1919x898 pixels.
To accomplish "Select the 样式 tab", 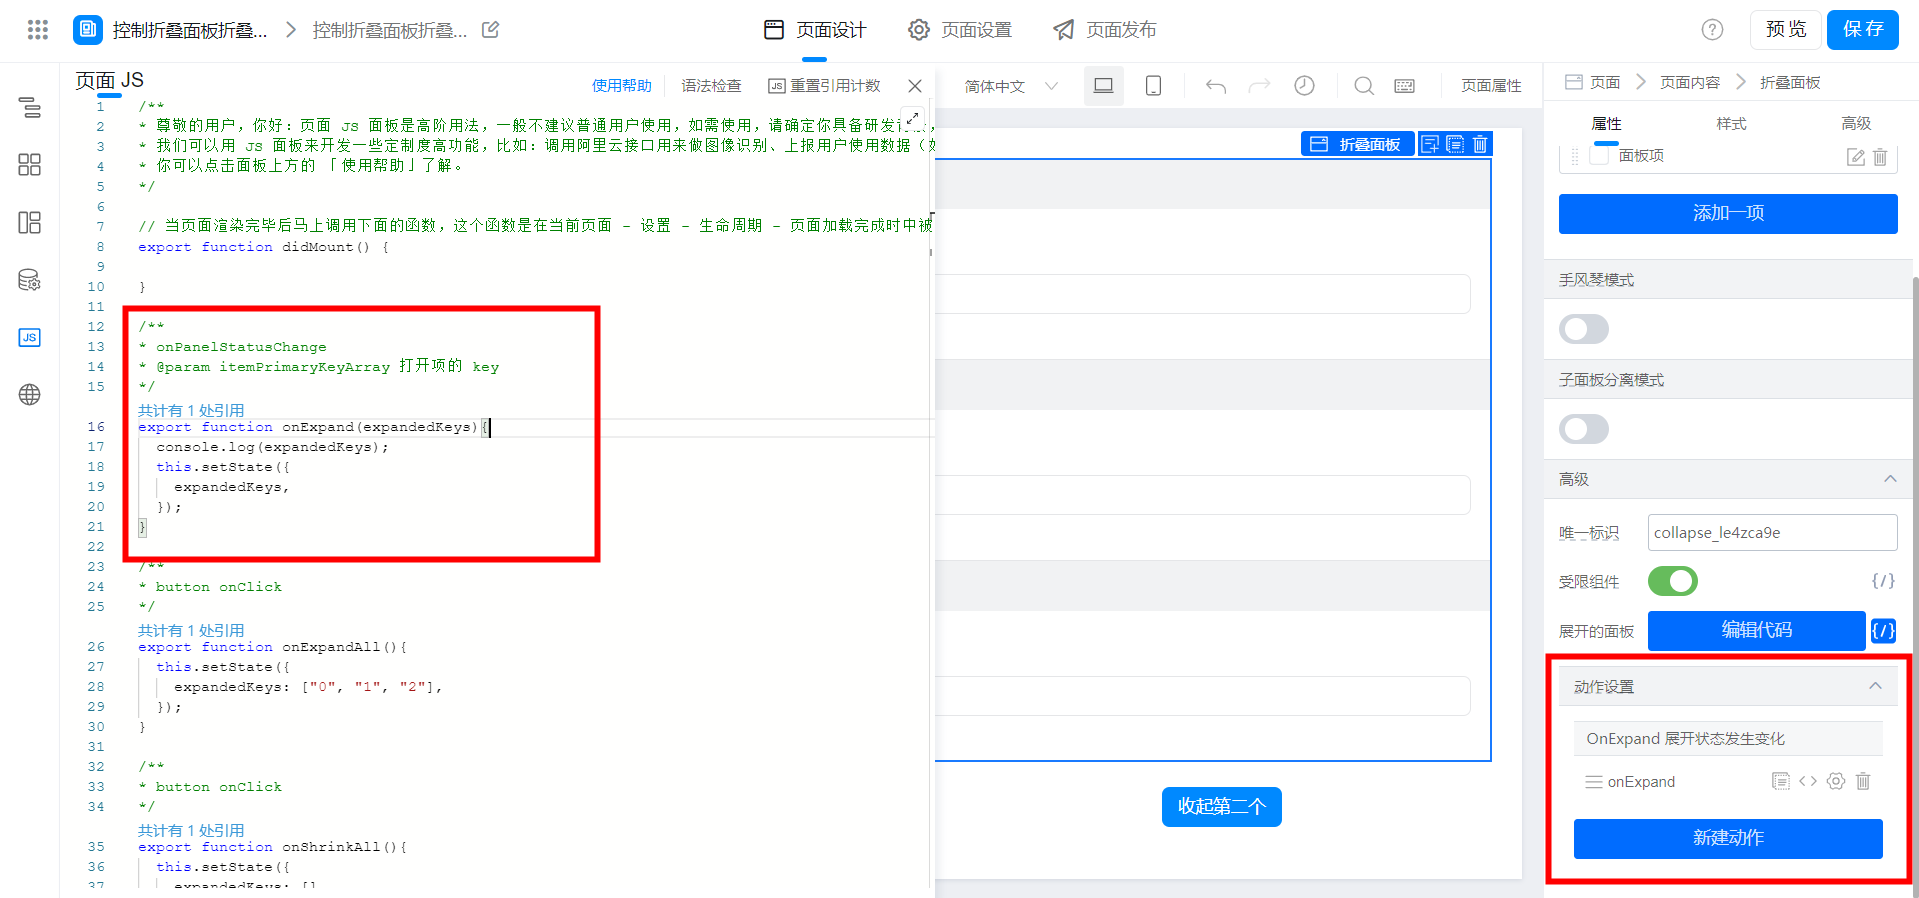I will tap(1731, 124).
